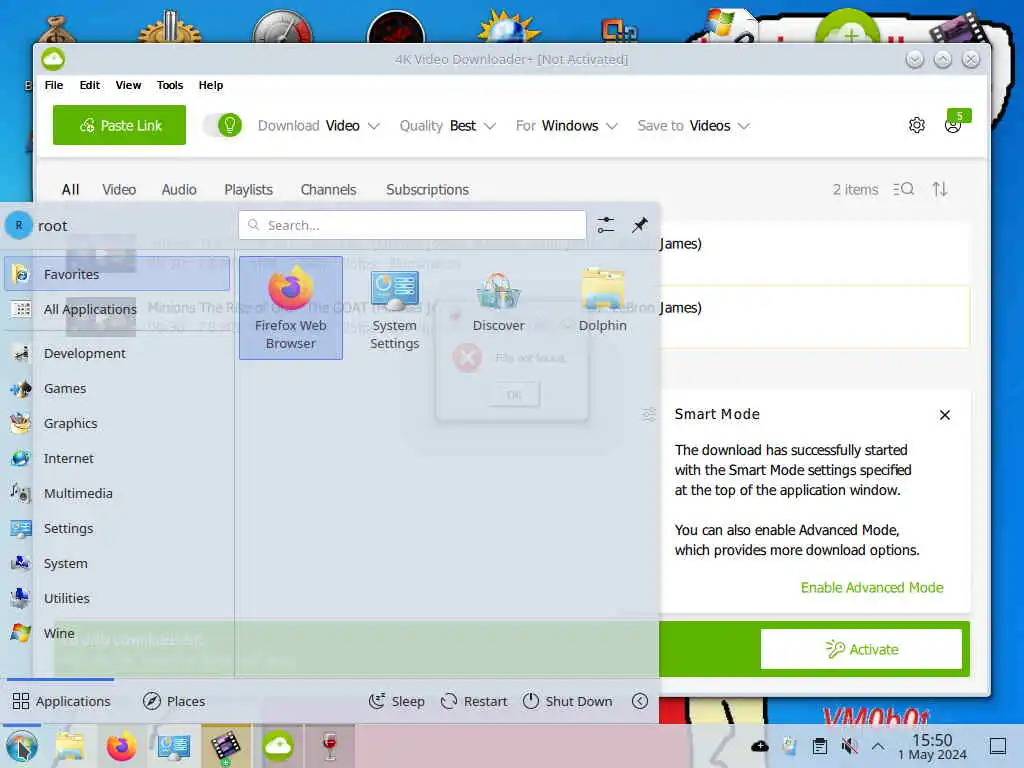Launch Dolphin from favorites
Screen dimensions: 1024x768
tap(602, 308)
